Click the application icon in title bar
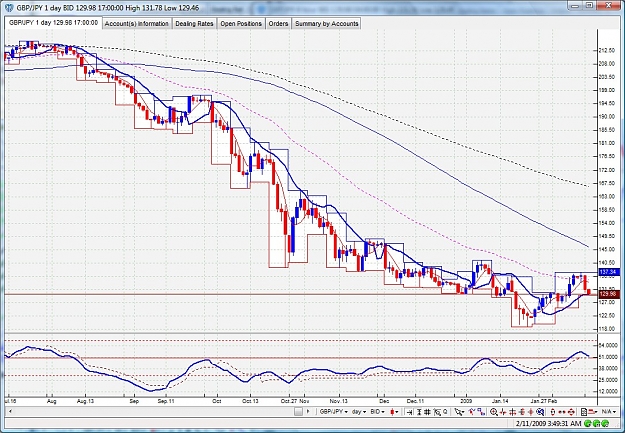 8,8
